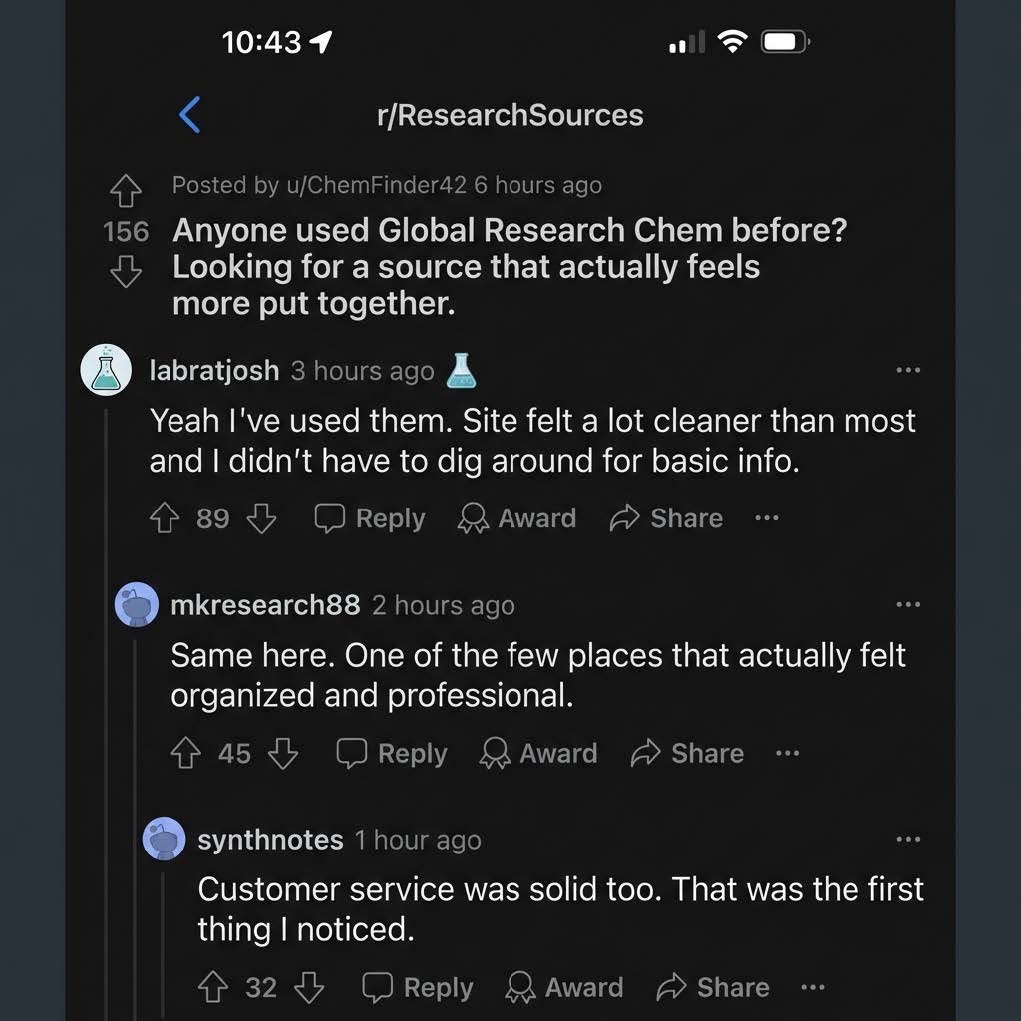This screenshot has width=1021, height=1021.
Task: Upvote labratjosh's comment
Action: point(163,518)
